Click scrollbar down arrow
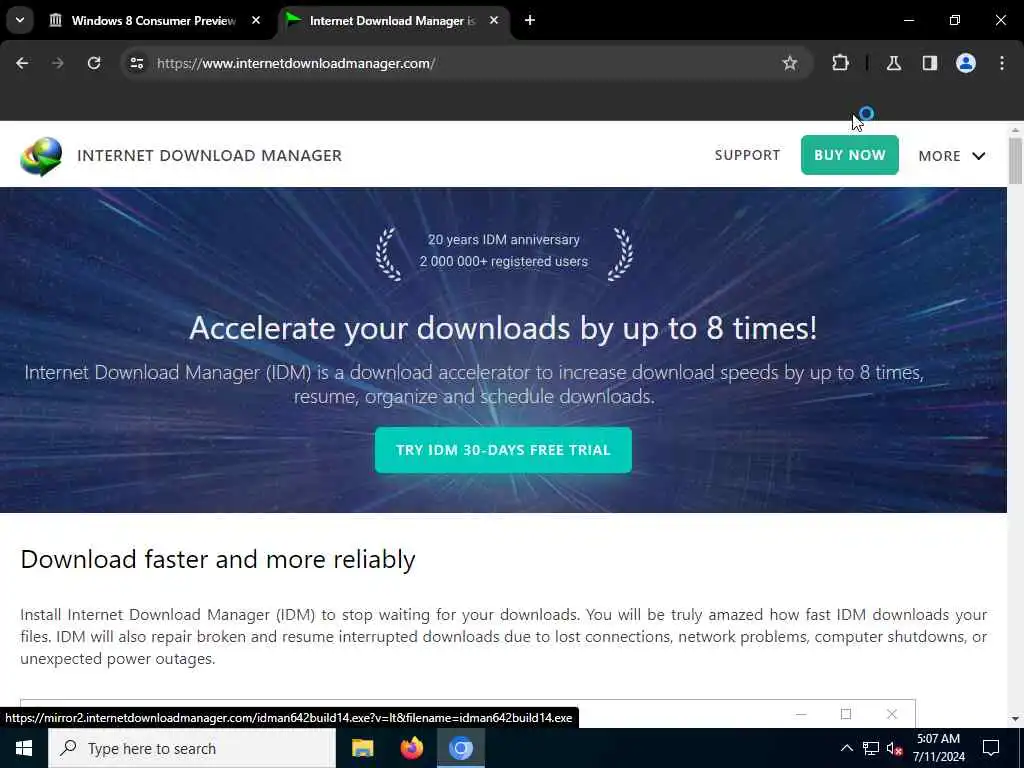This screenshot has width=1024, height=768. pos(1015,718)
